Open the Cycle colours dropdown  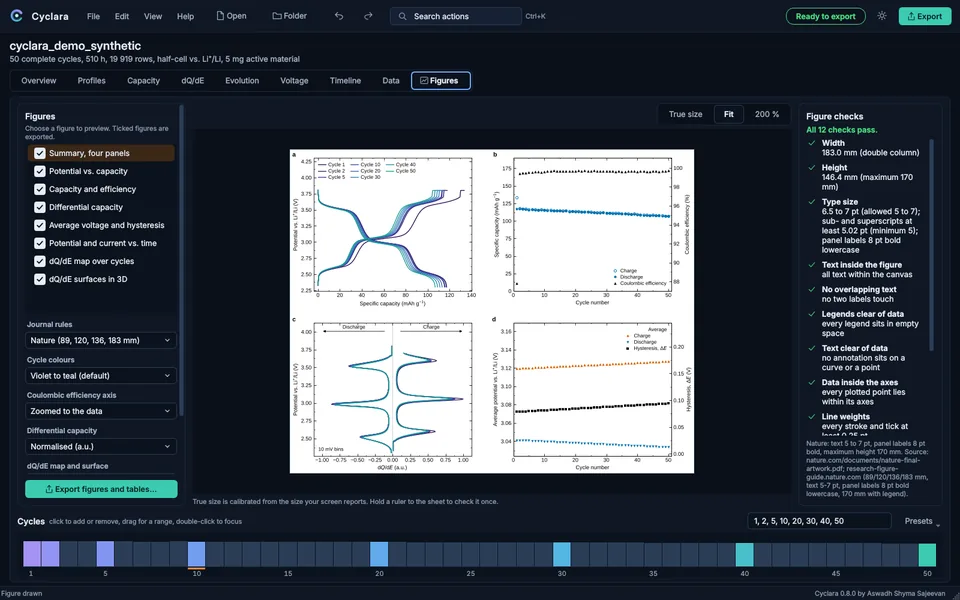[101, 376]
